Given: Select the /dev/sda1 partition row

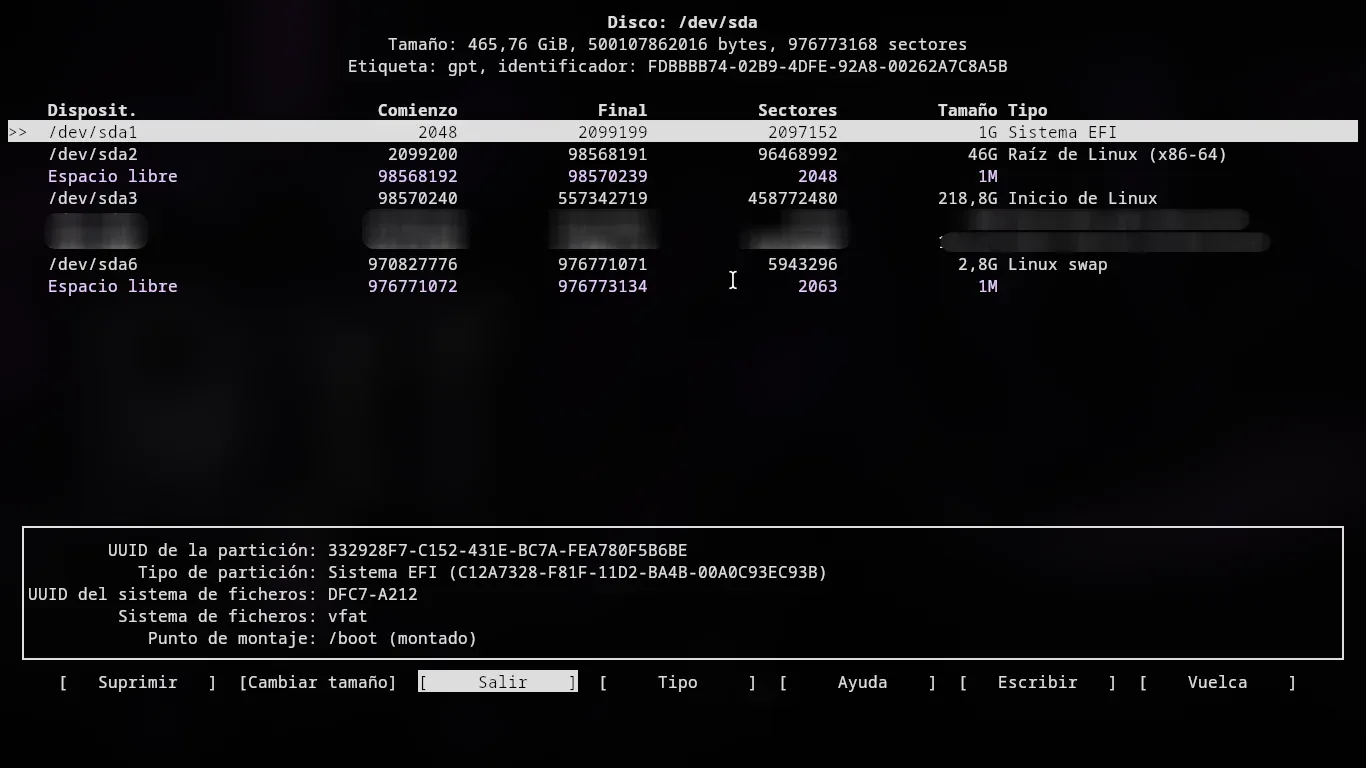Looking at the screenshot, I should pos(683,132).
